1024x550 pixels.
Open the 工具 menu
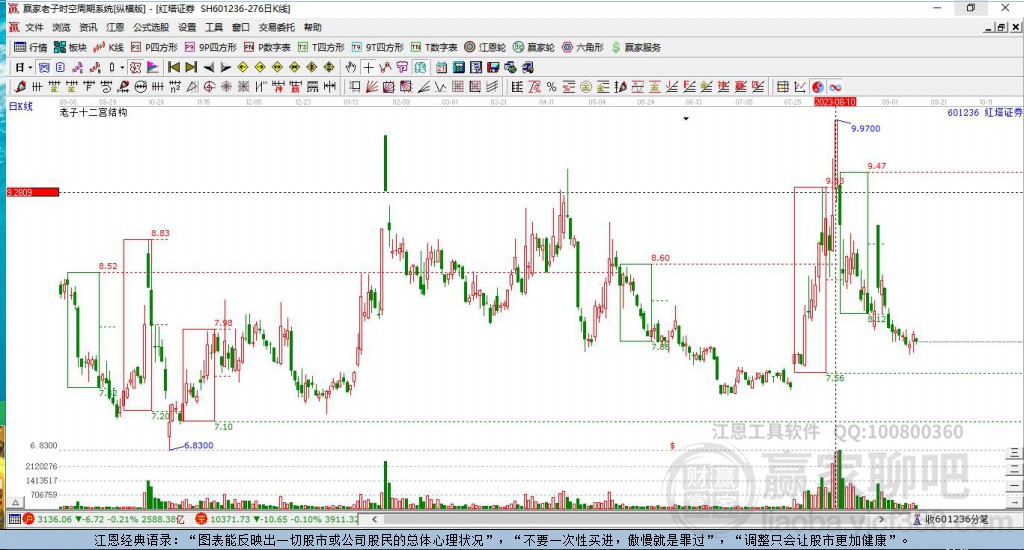coord(214,27)
